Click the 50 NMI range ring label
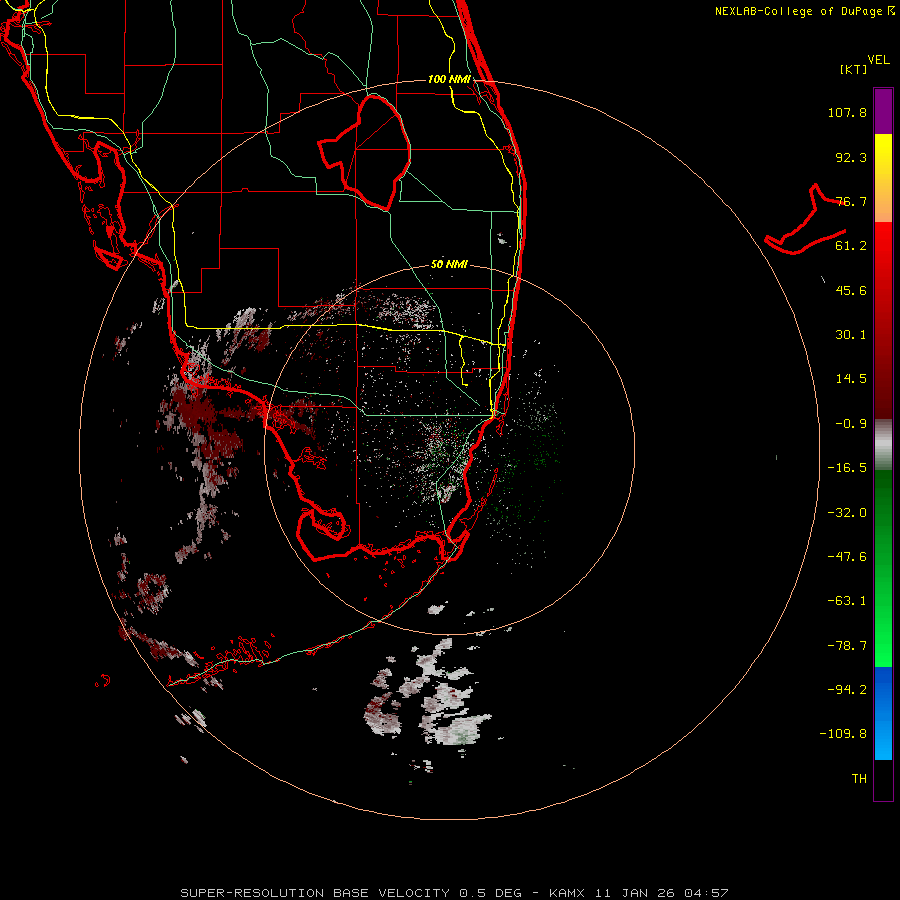 (449, 264)
